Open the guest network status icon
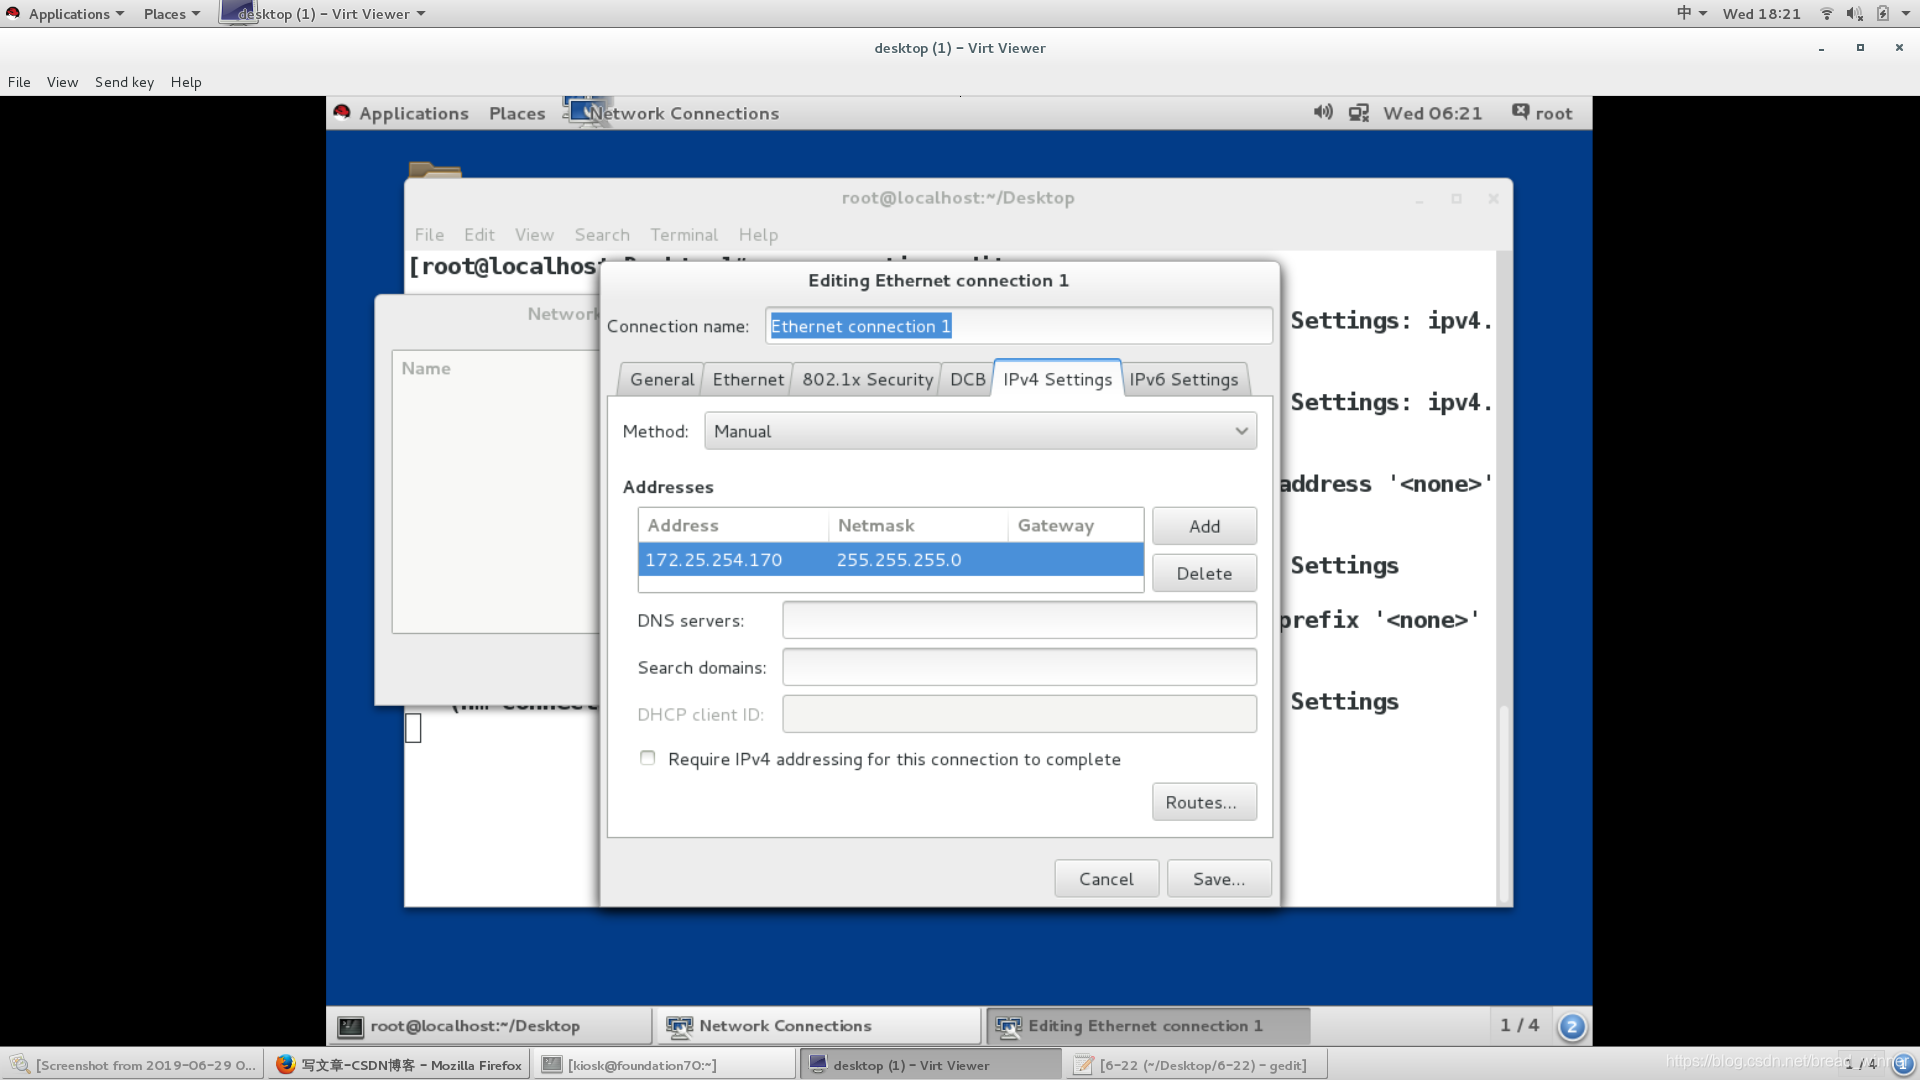 point(1359,113)
